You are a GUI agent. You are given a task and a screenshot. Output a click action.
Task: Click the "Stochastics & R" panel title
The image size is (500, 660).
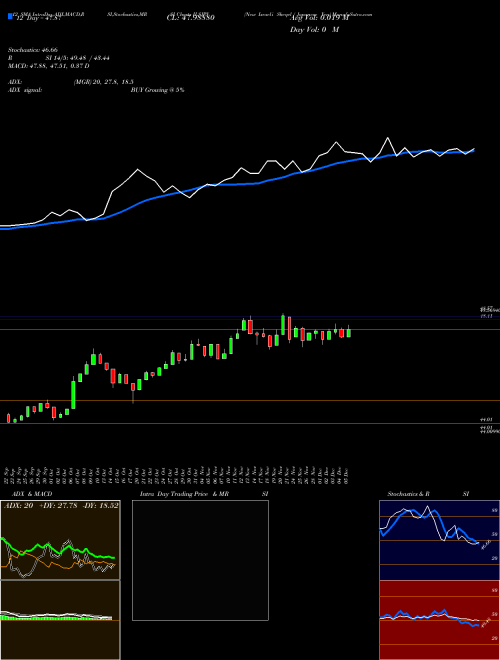tap(408, 494)
